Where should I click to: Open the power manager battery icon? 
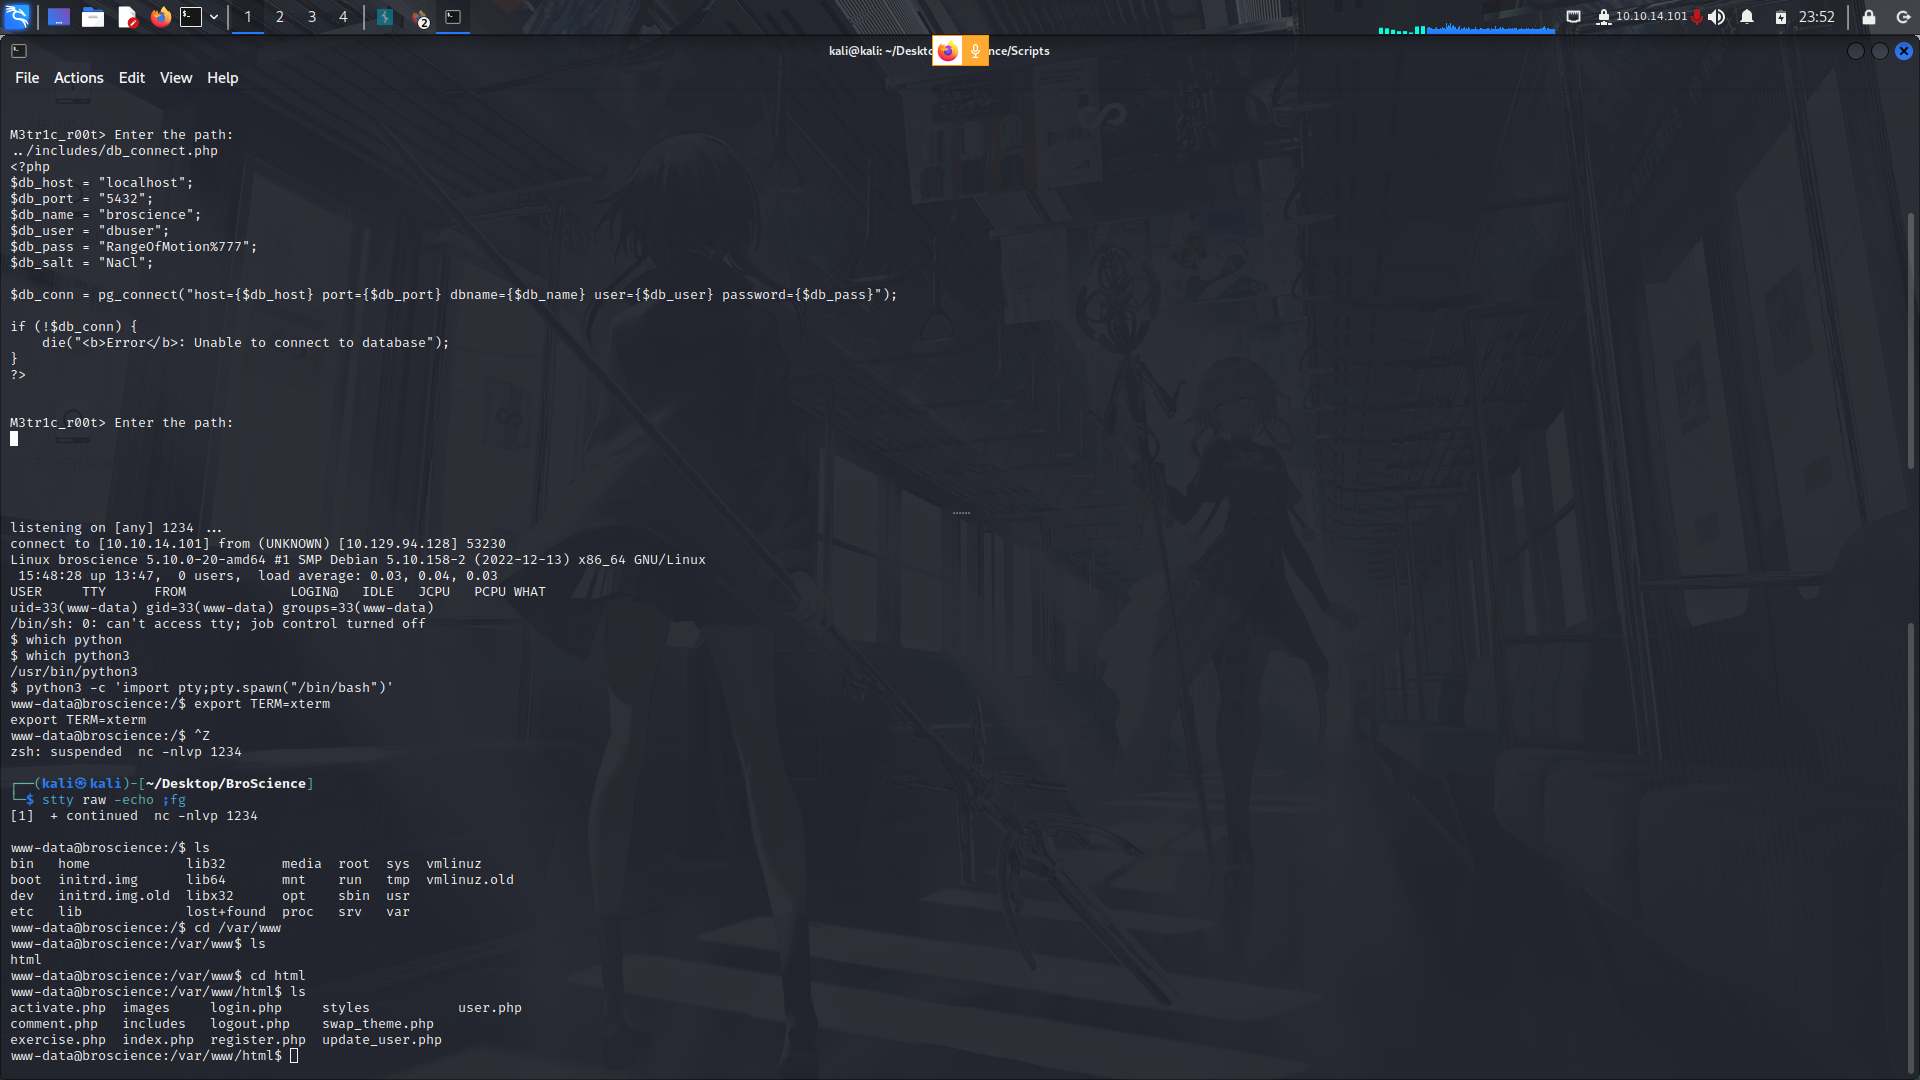click(1781, 16)
